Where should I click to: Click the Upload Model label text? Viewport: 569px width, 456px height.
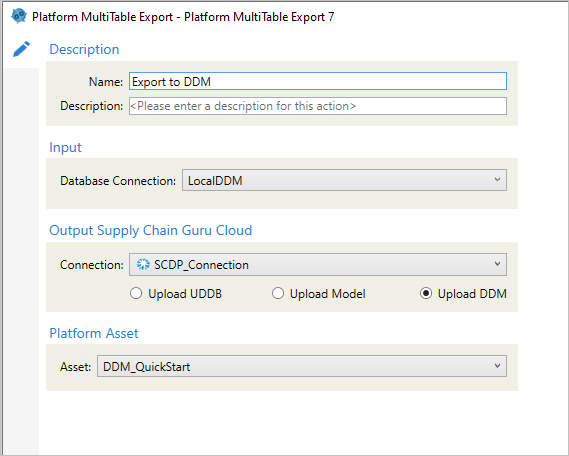tap(328, 293)
